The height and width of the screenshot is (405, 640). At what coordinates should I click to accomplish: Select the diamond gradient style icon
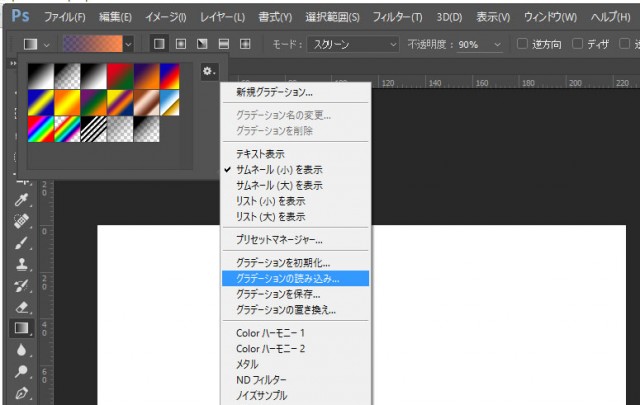click(x=244, y=45)
